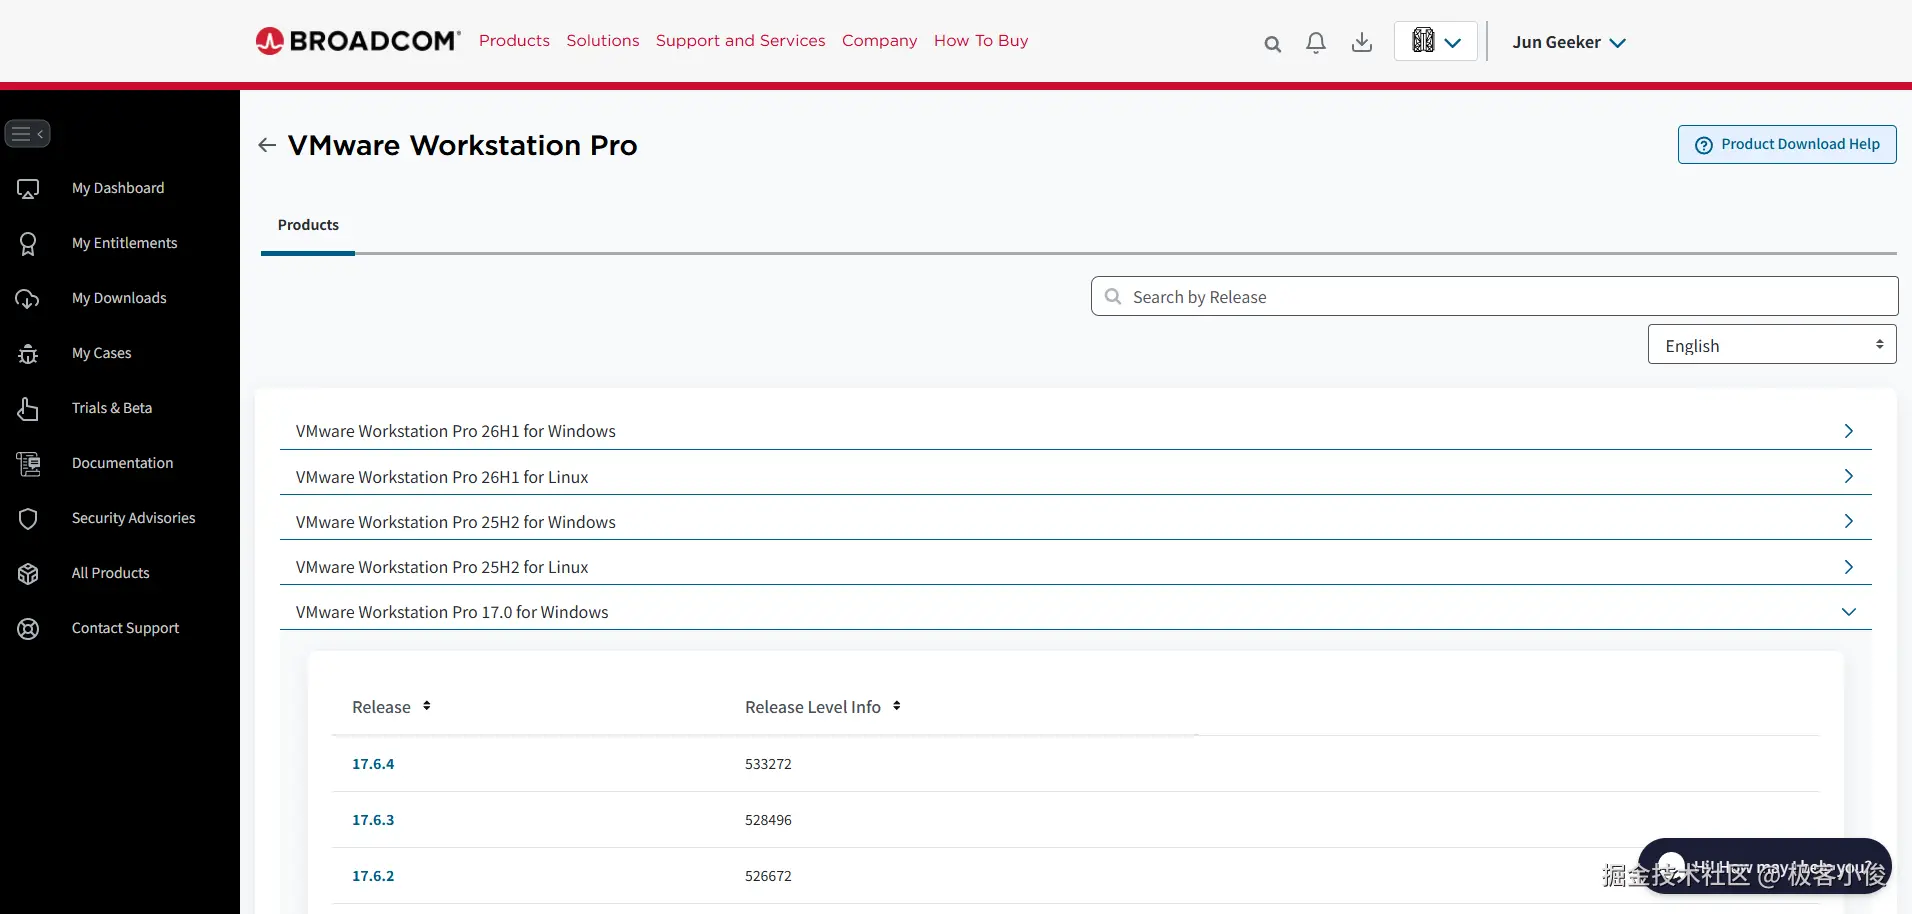The image size is (1912, 914).
Task: Click VMware Workstation Pro 26H1 for Windows text
Action: point(456,431)
